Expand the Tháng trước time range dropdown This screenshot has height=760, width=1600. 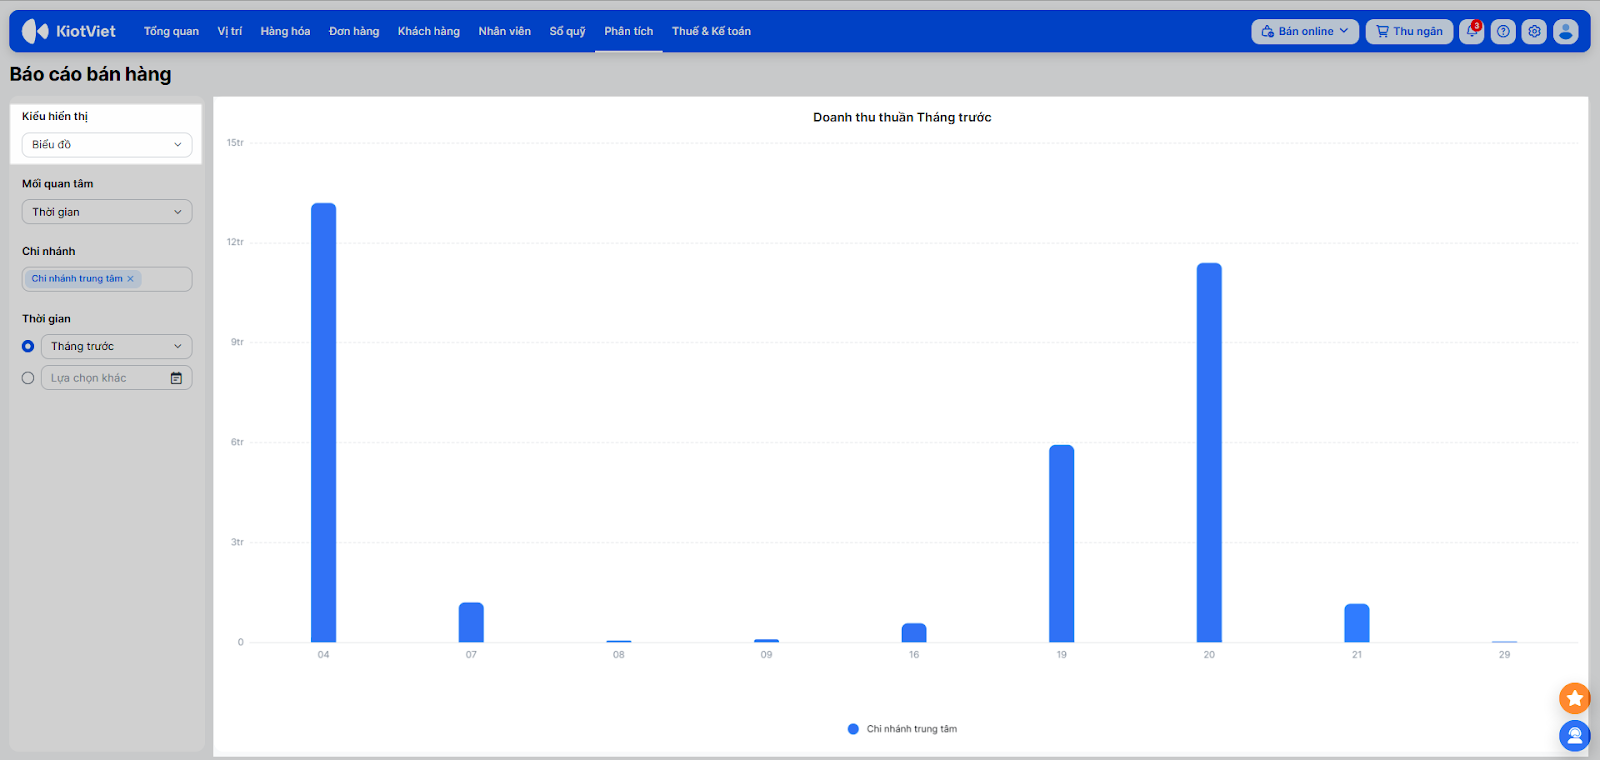click(x=116, y=346)
